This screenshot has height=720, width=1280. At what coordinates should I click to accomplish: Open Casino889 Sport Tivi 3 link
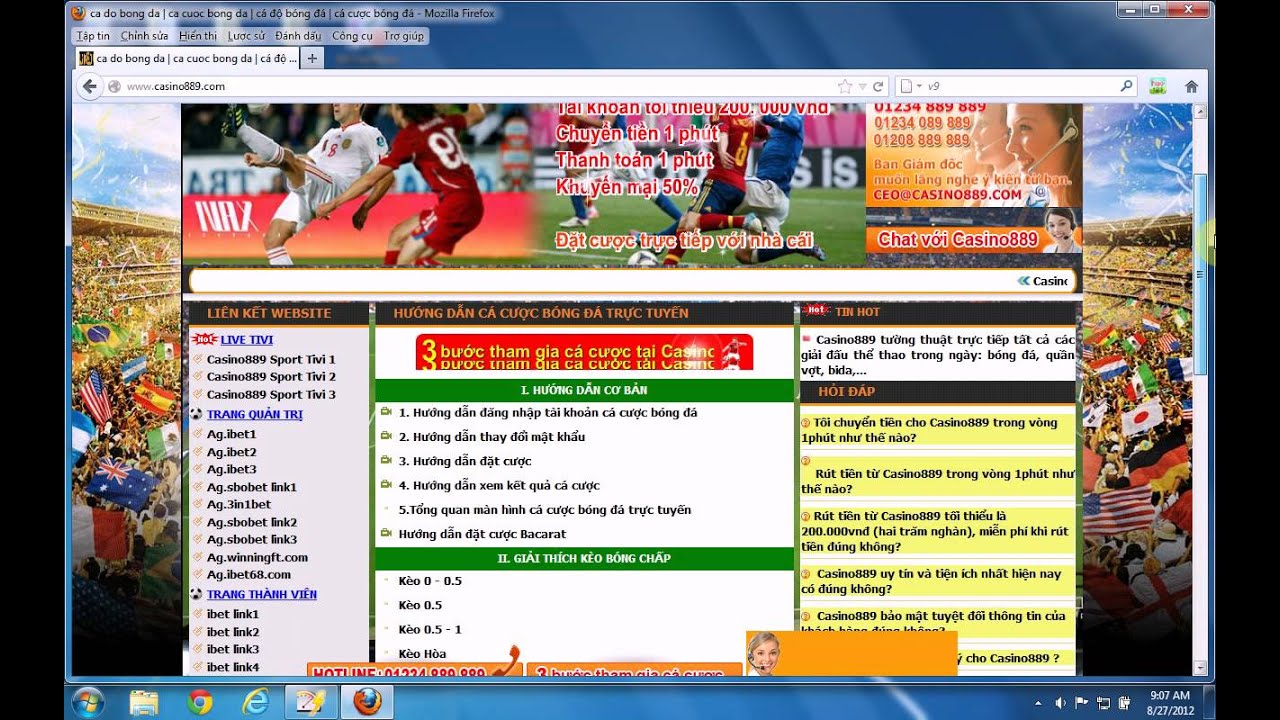click(271, 394)
